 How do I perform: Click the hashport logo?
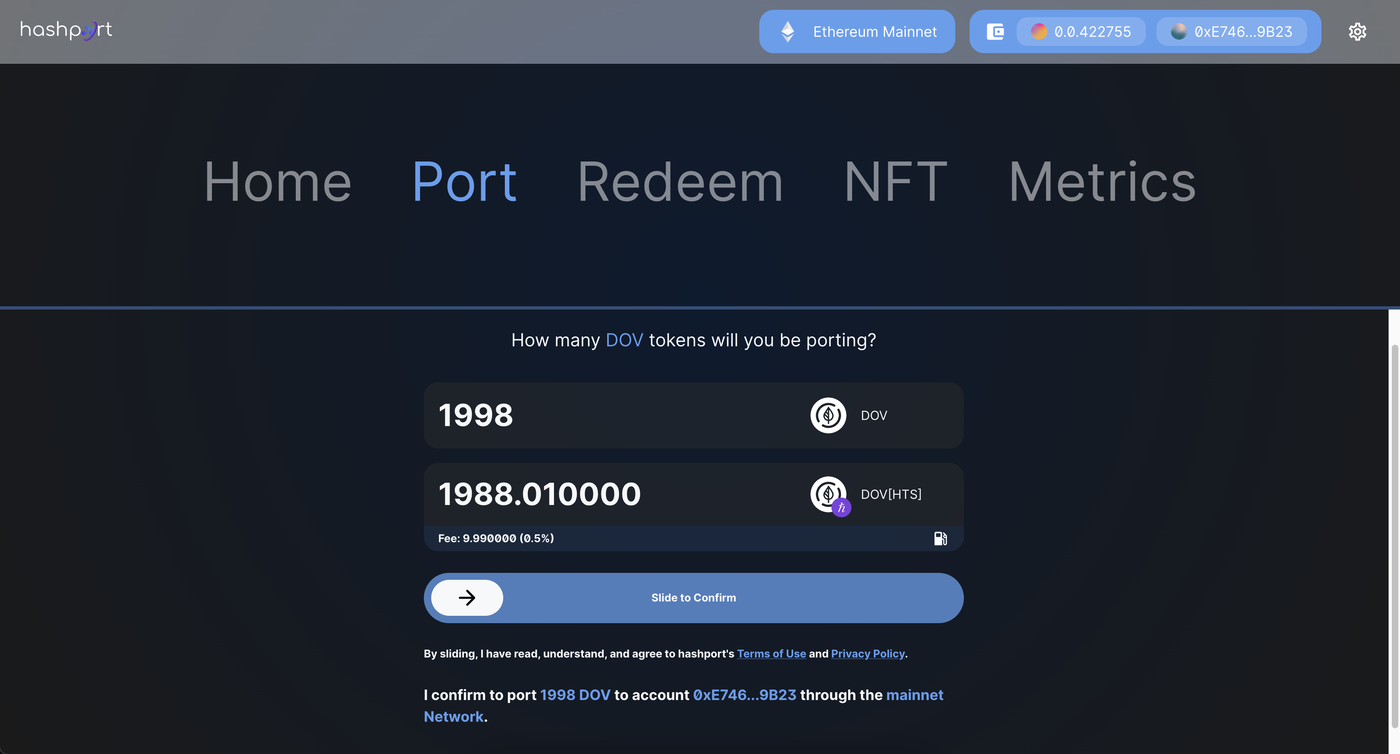pyautogui.click(x=66, y=30)
